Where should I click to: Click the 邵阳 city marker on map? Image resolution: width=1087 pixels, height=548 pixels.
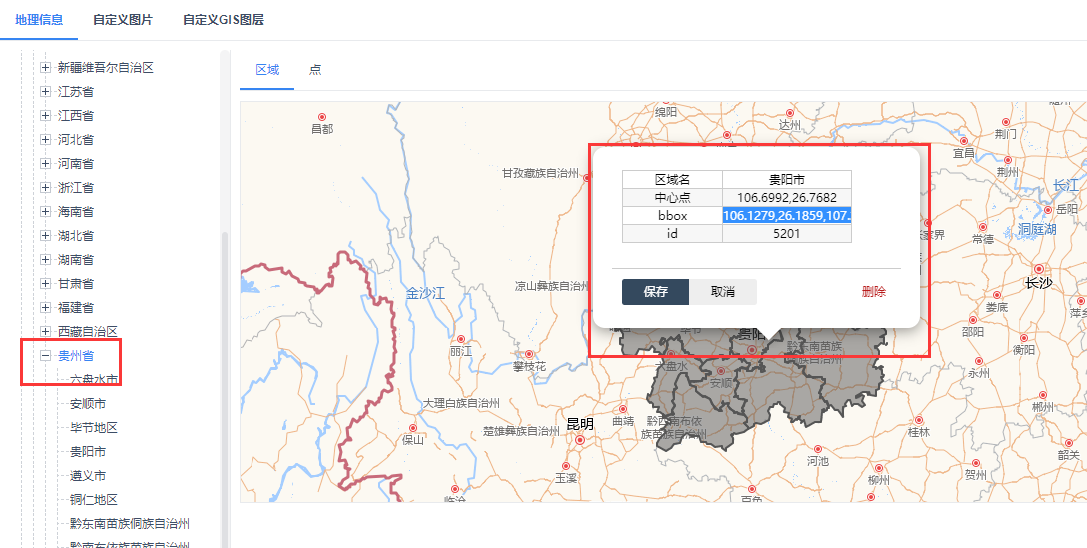tap(972, 320)
